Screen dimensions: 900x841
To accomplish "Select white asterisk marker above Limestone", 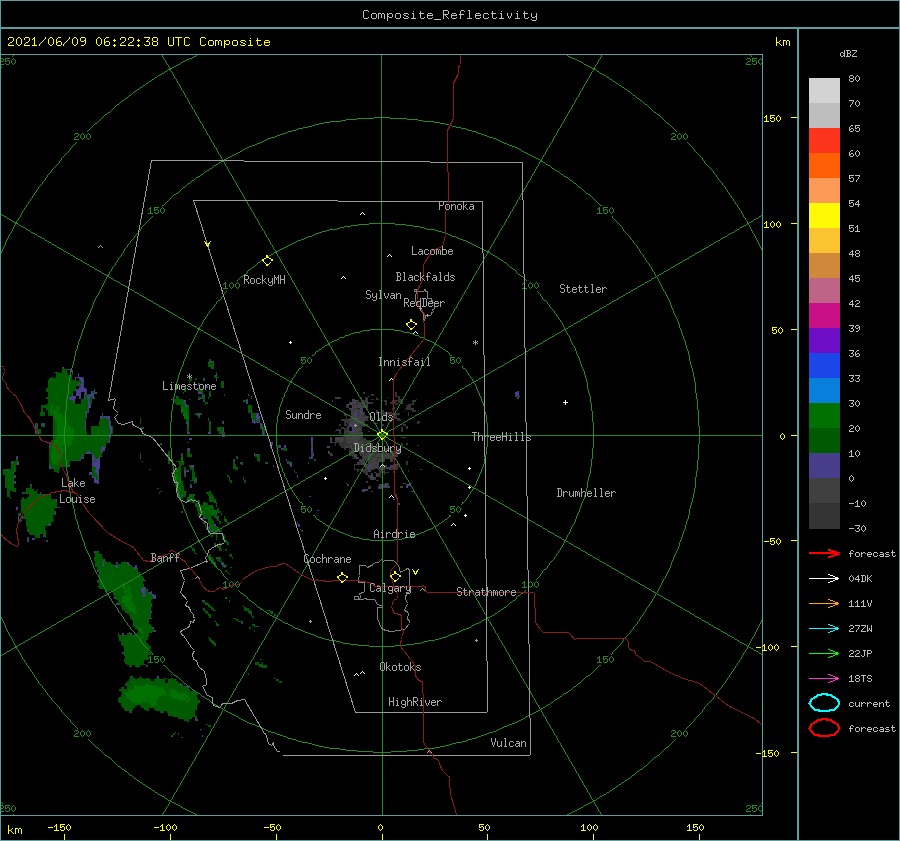I will (x=189, y=377).
